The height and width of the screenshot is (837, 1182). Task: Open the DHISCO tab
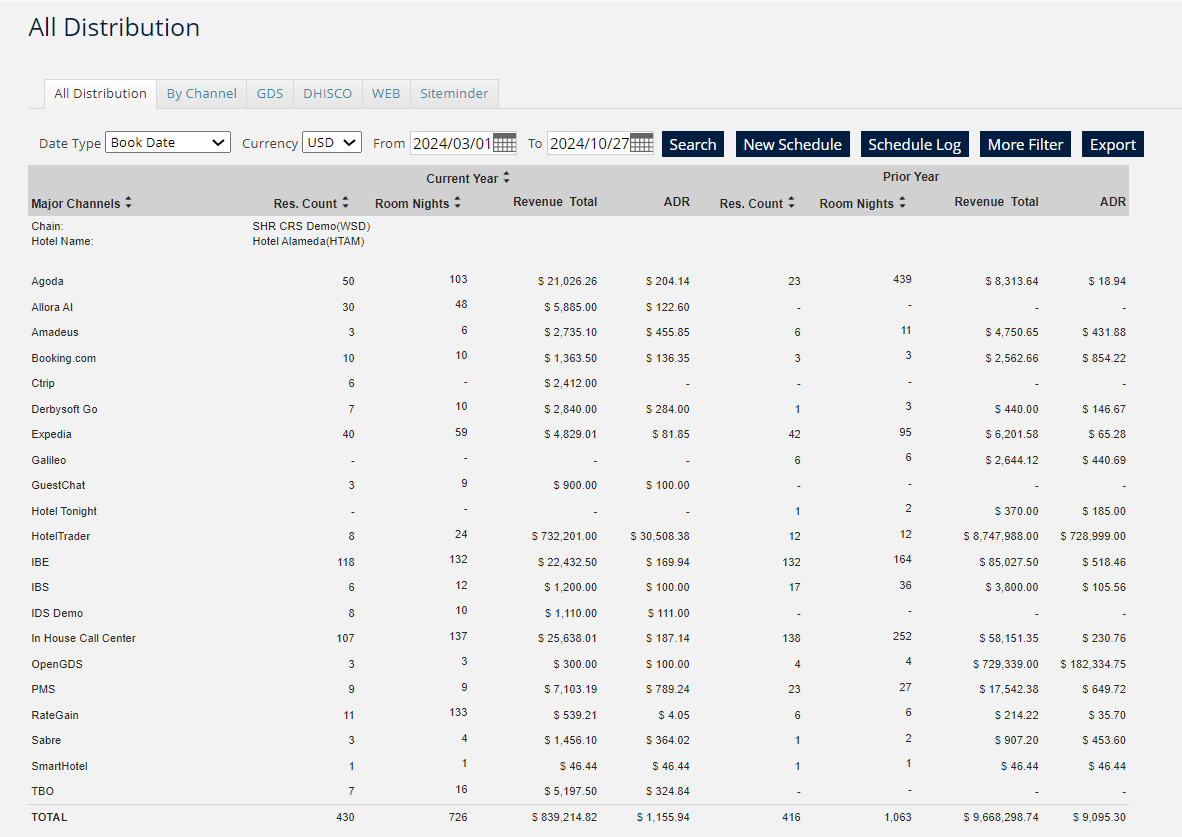pos(327,94)
